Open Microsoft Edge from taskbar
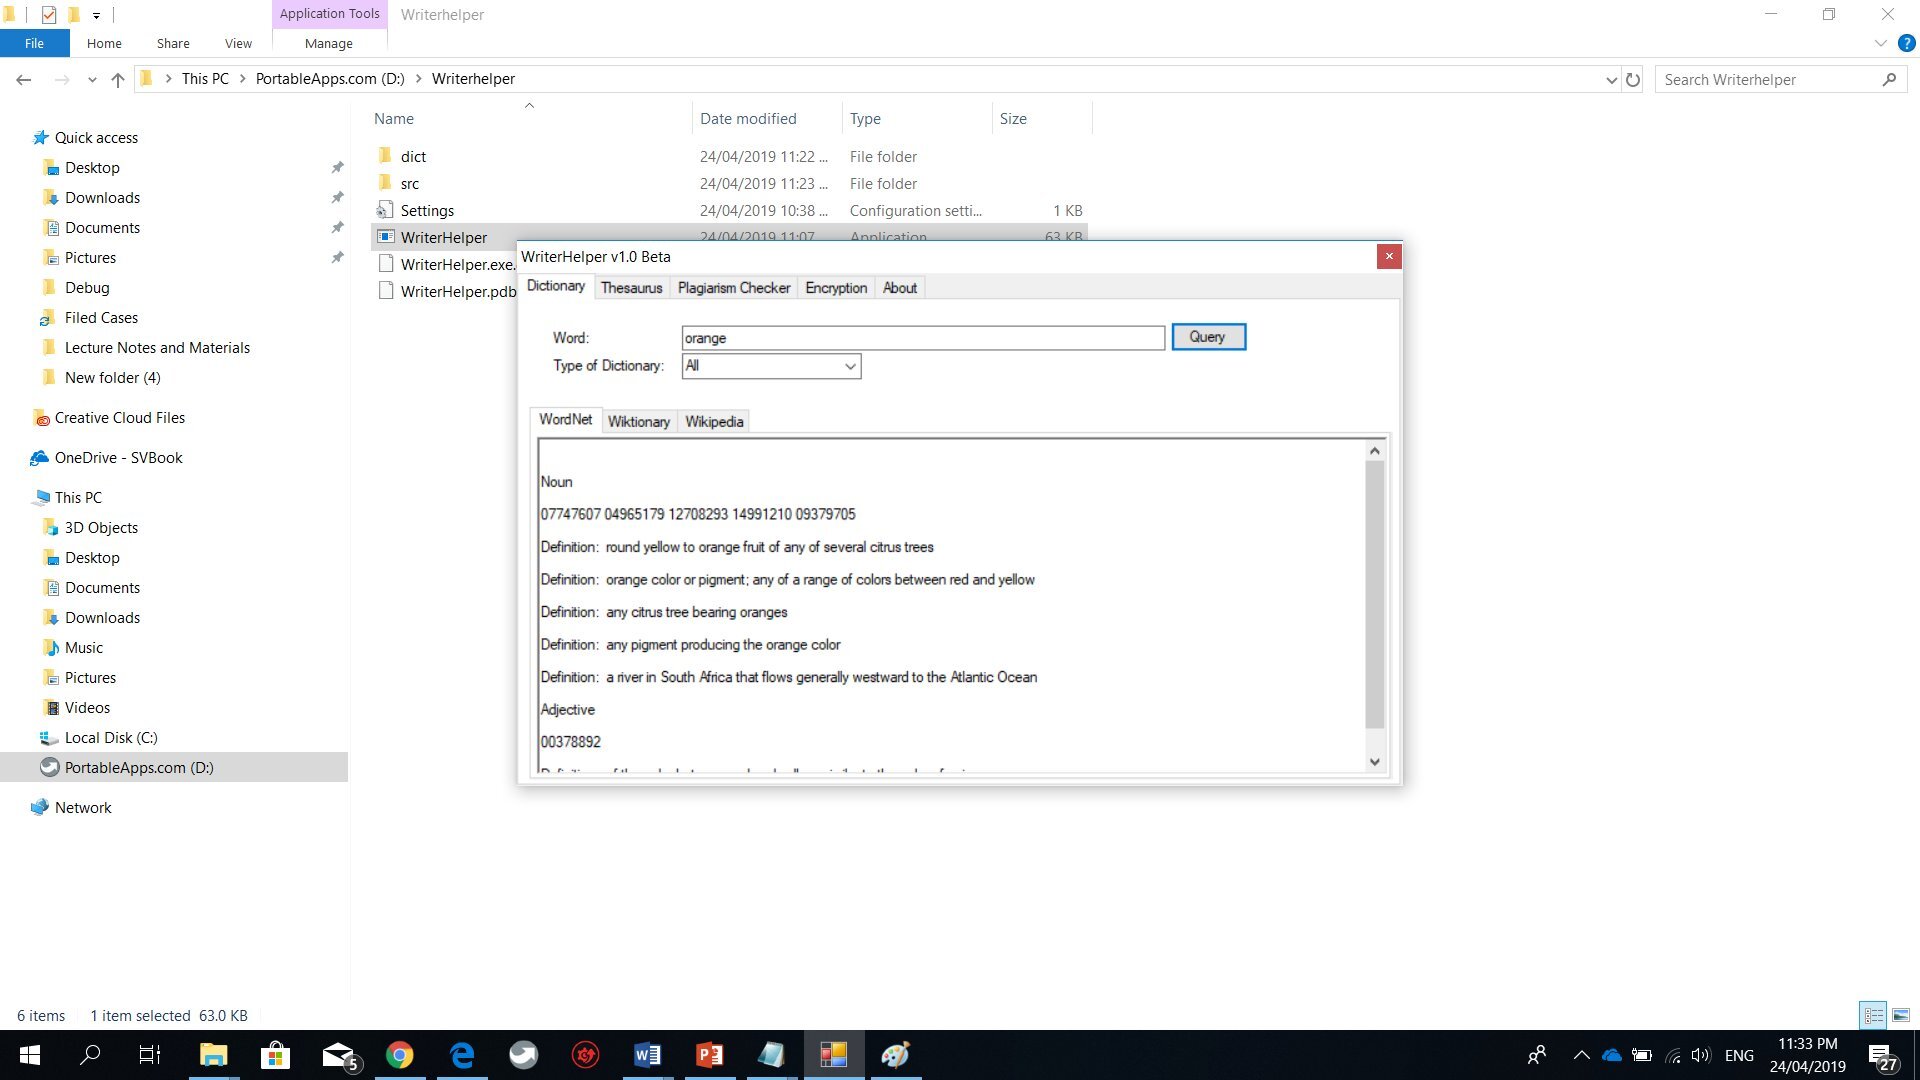The width and height of the screenshot is (1920, 1080). coord(462,1055)
